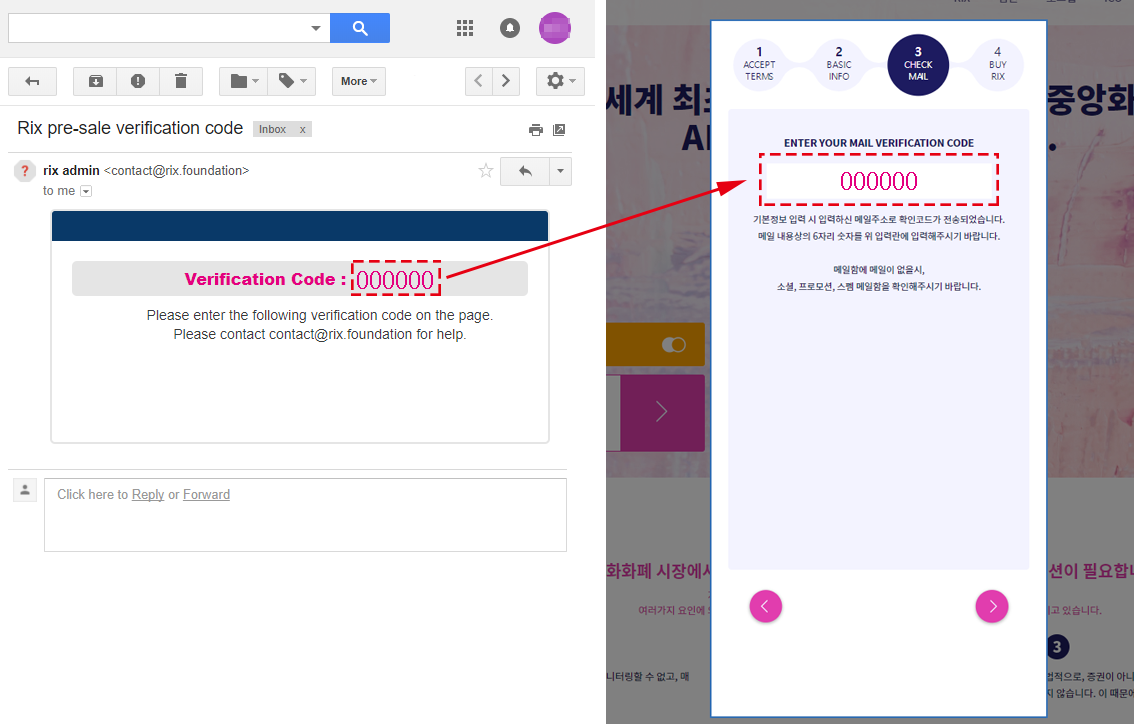
Task: Go to the BUY RIX step
Action: pyautogui.click(x=995, y=64)
